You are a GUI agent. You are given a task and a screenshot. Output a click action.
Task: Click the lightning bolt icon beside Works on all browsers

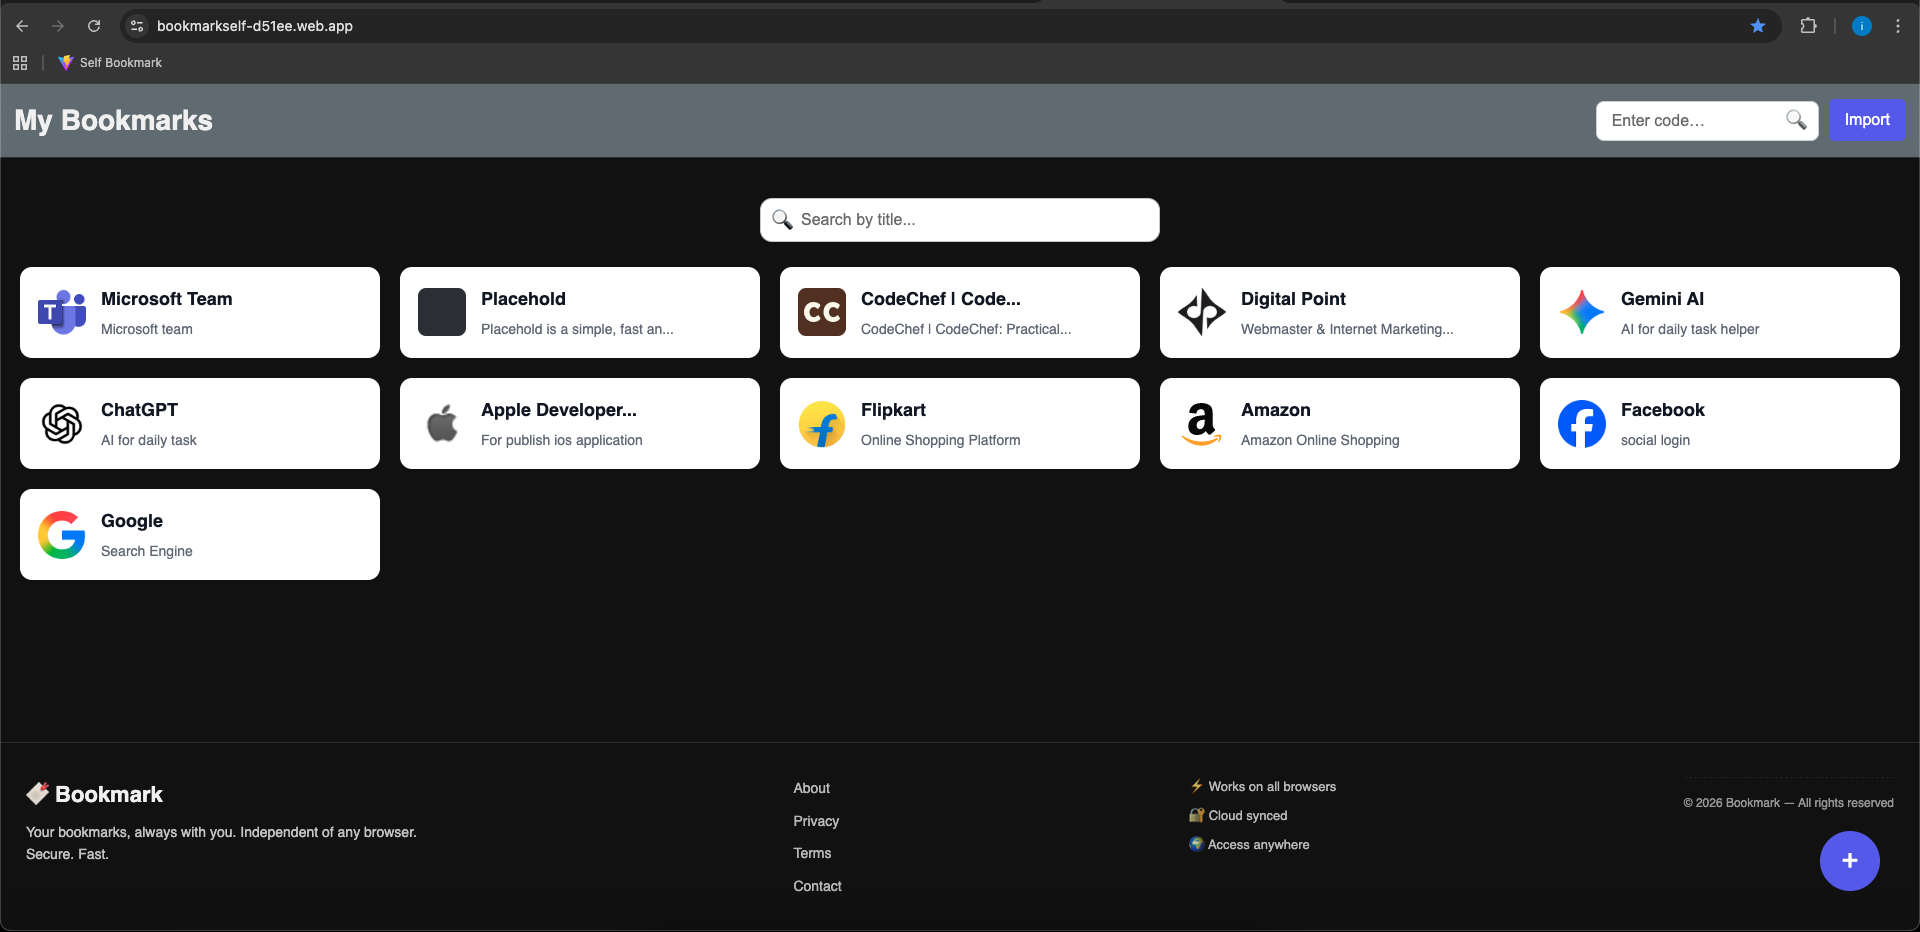click(x=1196, y=786)
